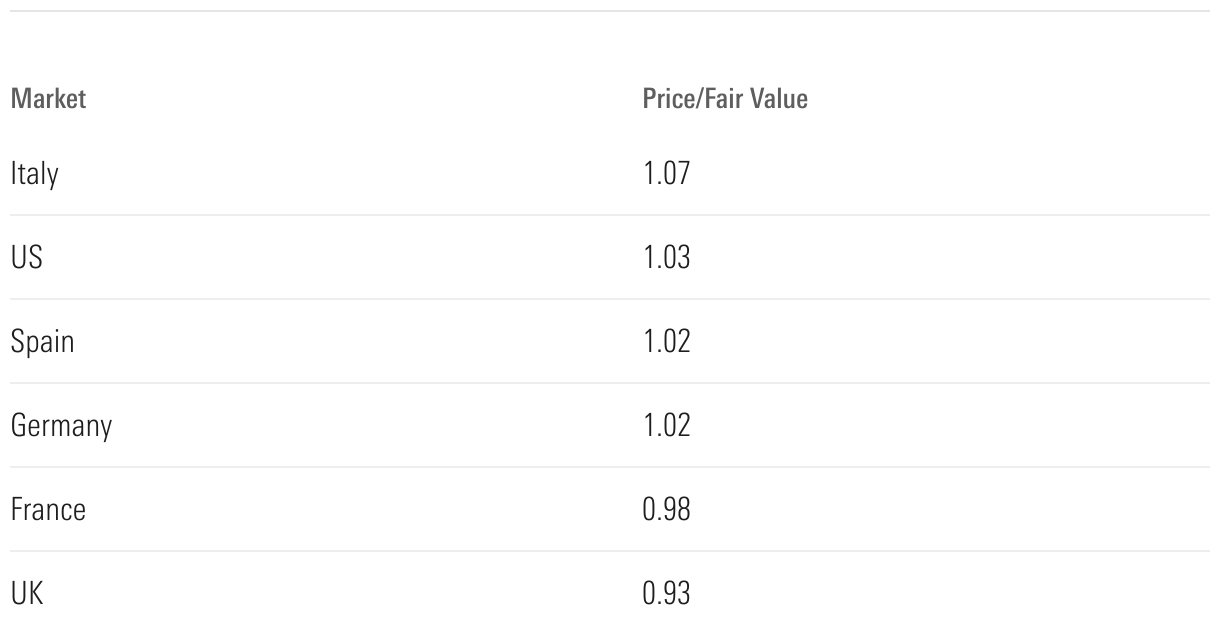Select the US market name
The width and height of the screenshot is (1220, 644).
click(26, 258)
